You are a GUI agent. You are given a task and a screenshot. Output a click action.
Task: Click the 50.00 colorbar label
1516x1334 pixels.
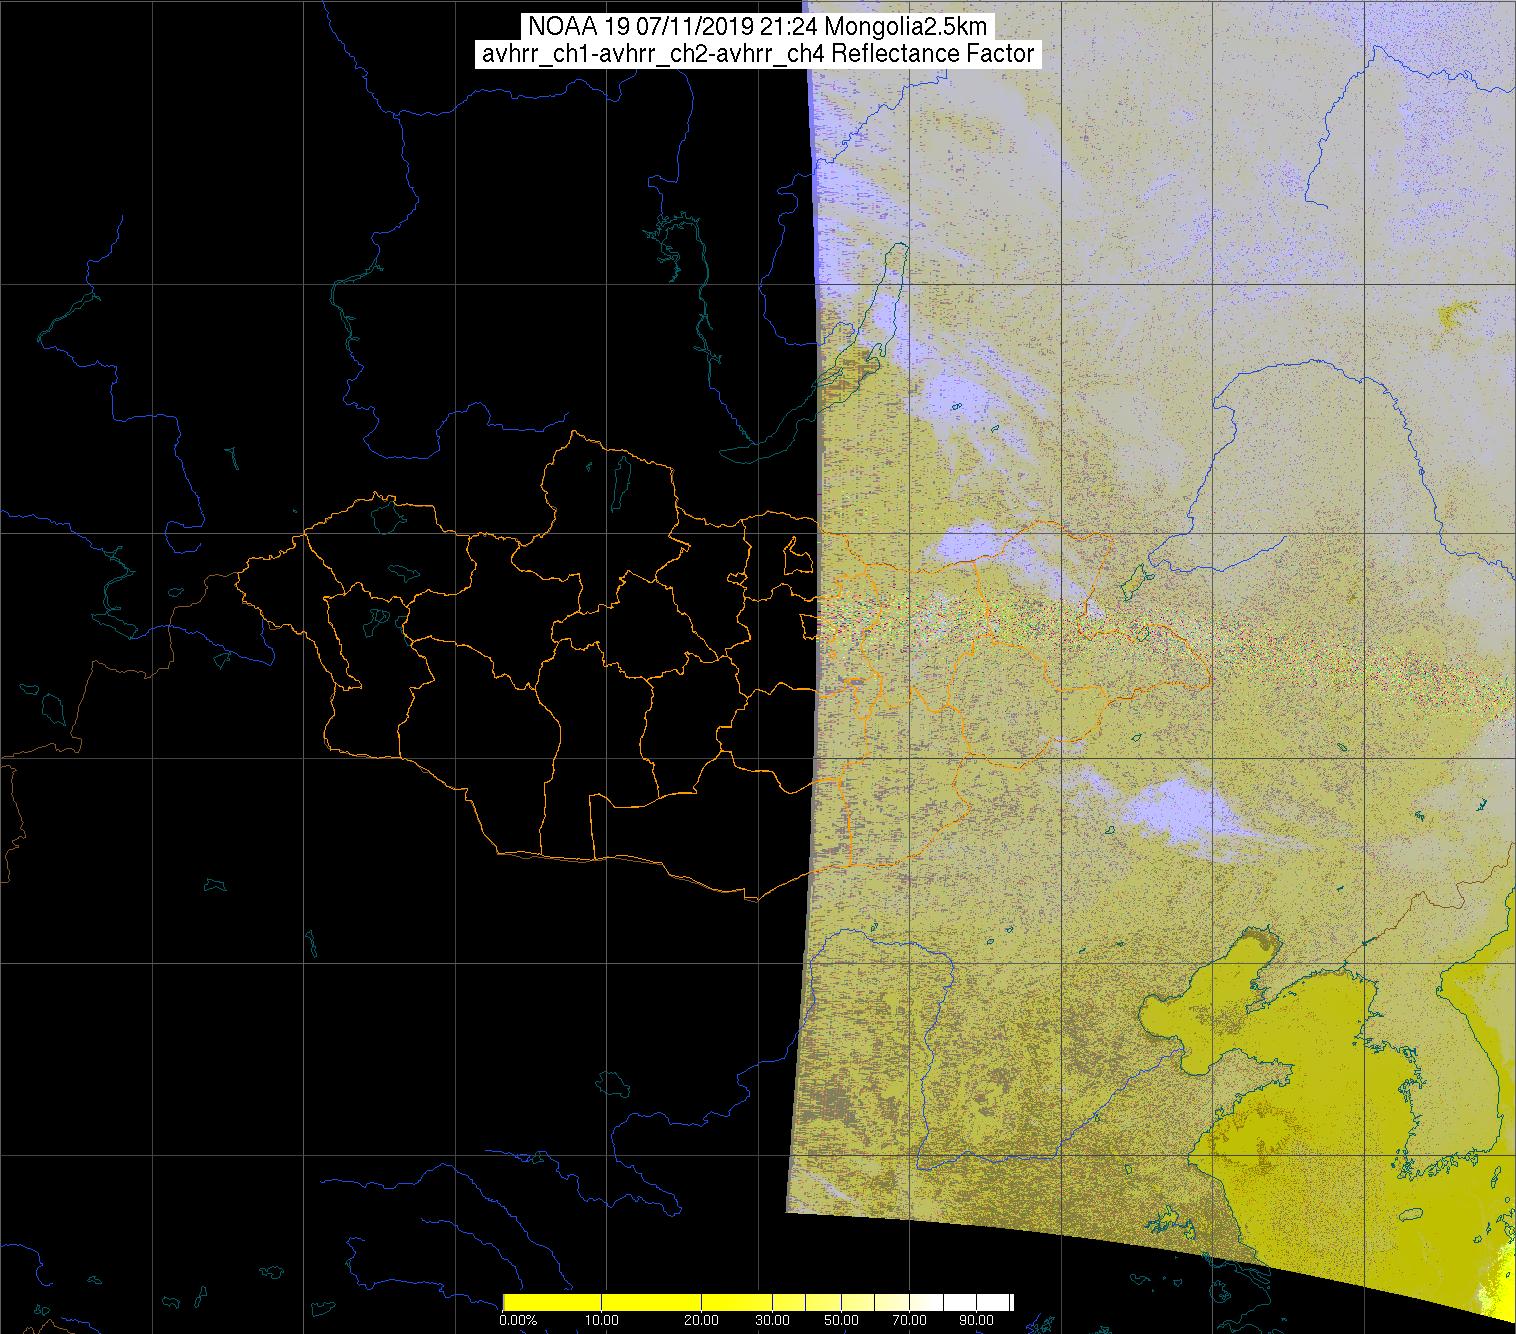[842, 1321]
